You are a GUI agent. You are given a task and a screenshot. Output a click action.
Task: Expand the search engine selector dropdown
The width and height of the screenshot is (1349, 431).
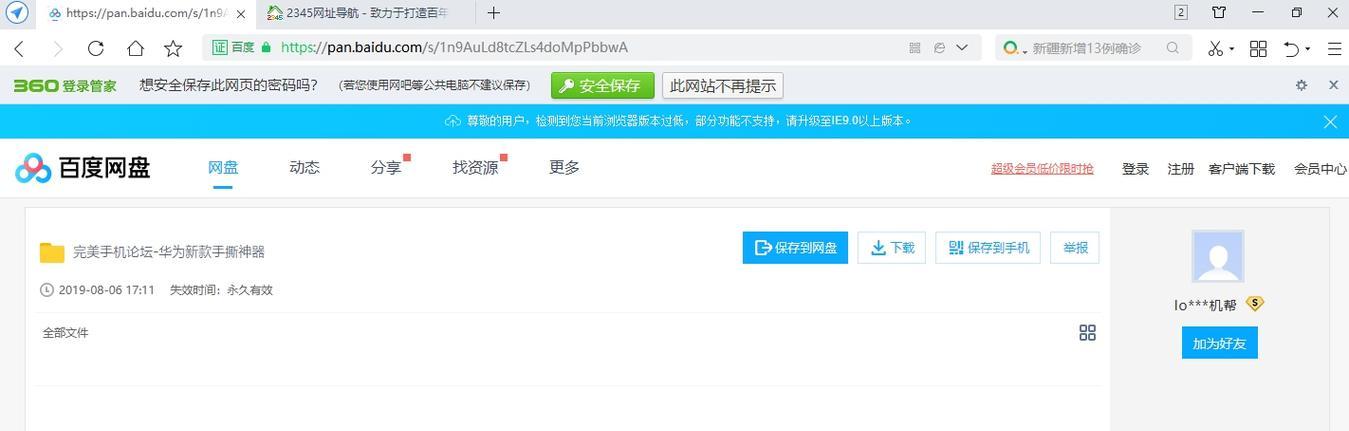coord(1025,50)
